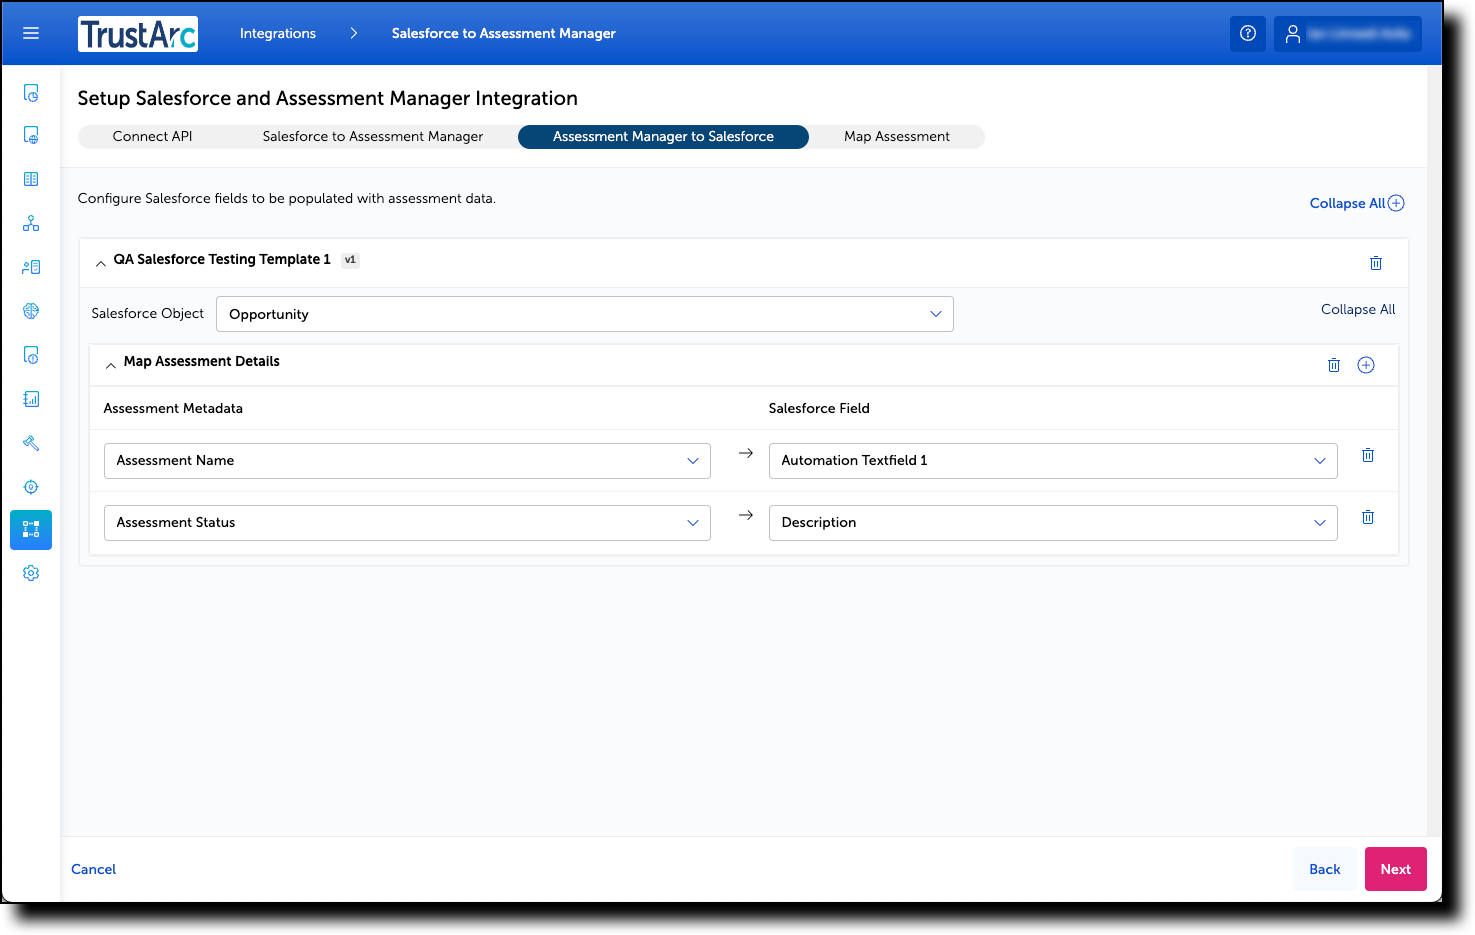Open the highlighted Integrations sidebar icon
The image size is (1475, 935).
tap(30, 529)
